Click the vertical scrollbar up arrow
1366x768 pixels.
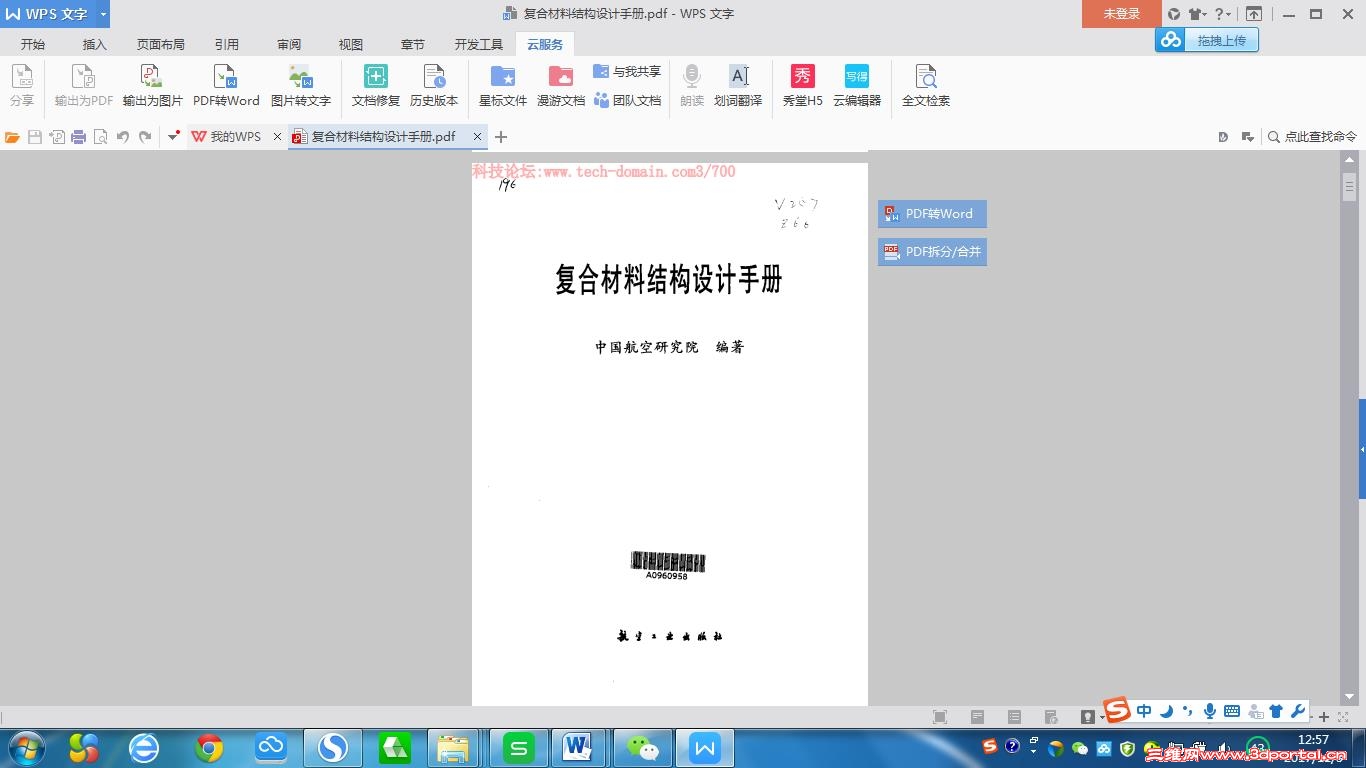[x=1350, y=159]
